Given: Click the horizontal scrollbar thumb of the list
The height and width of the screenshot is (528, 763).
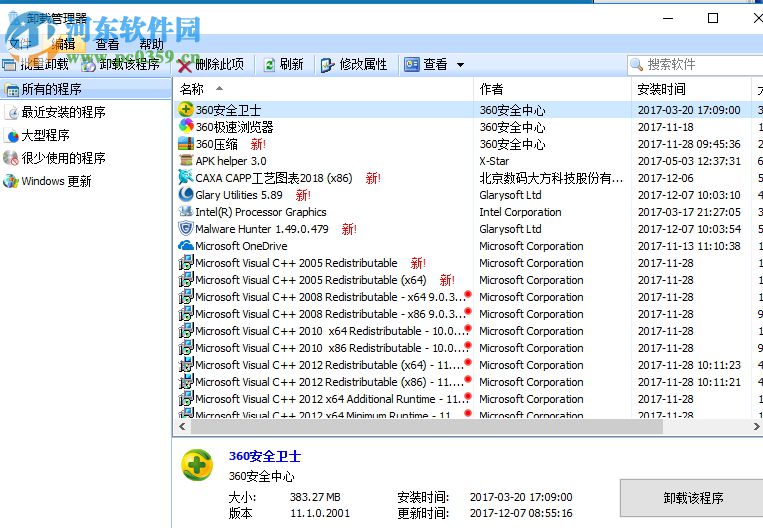Looking at the screenshot, I should [427, 427].
